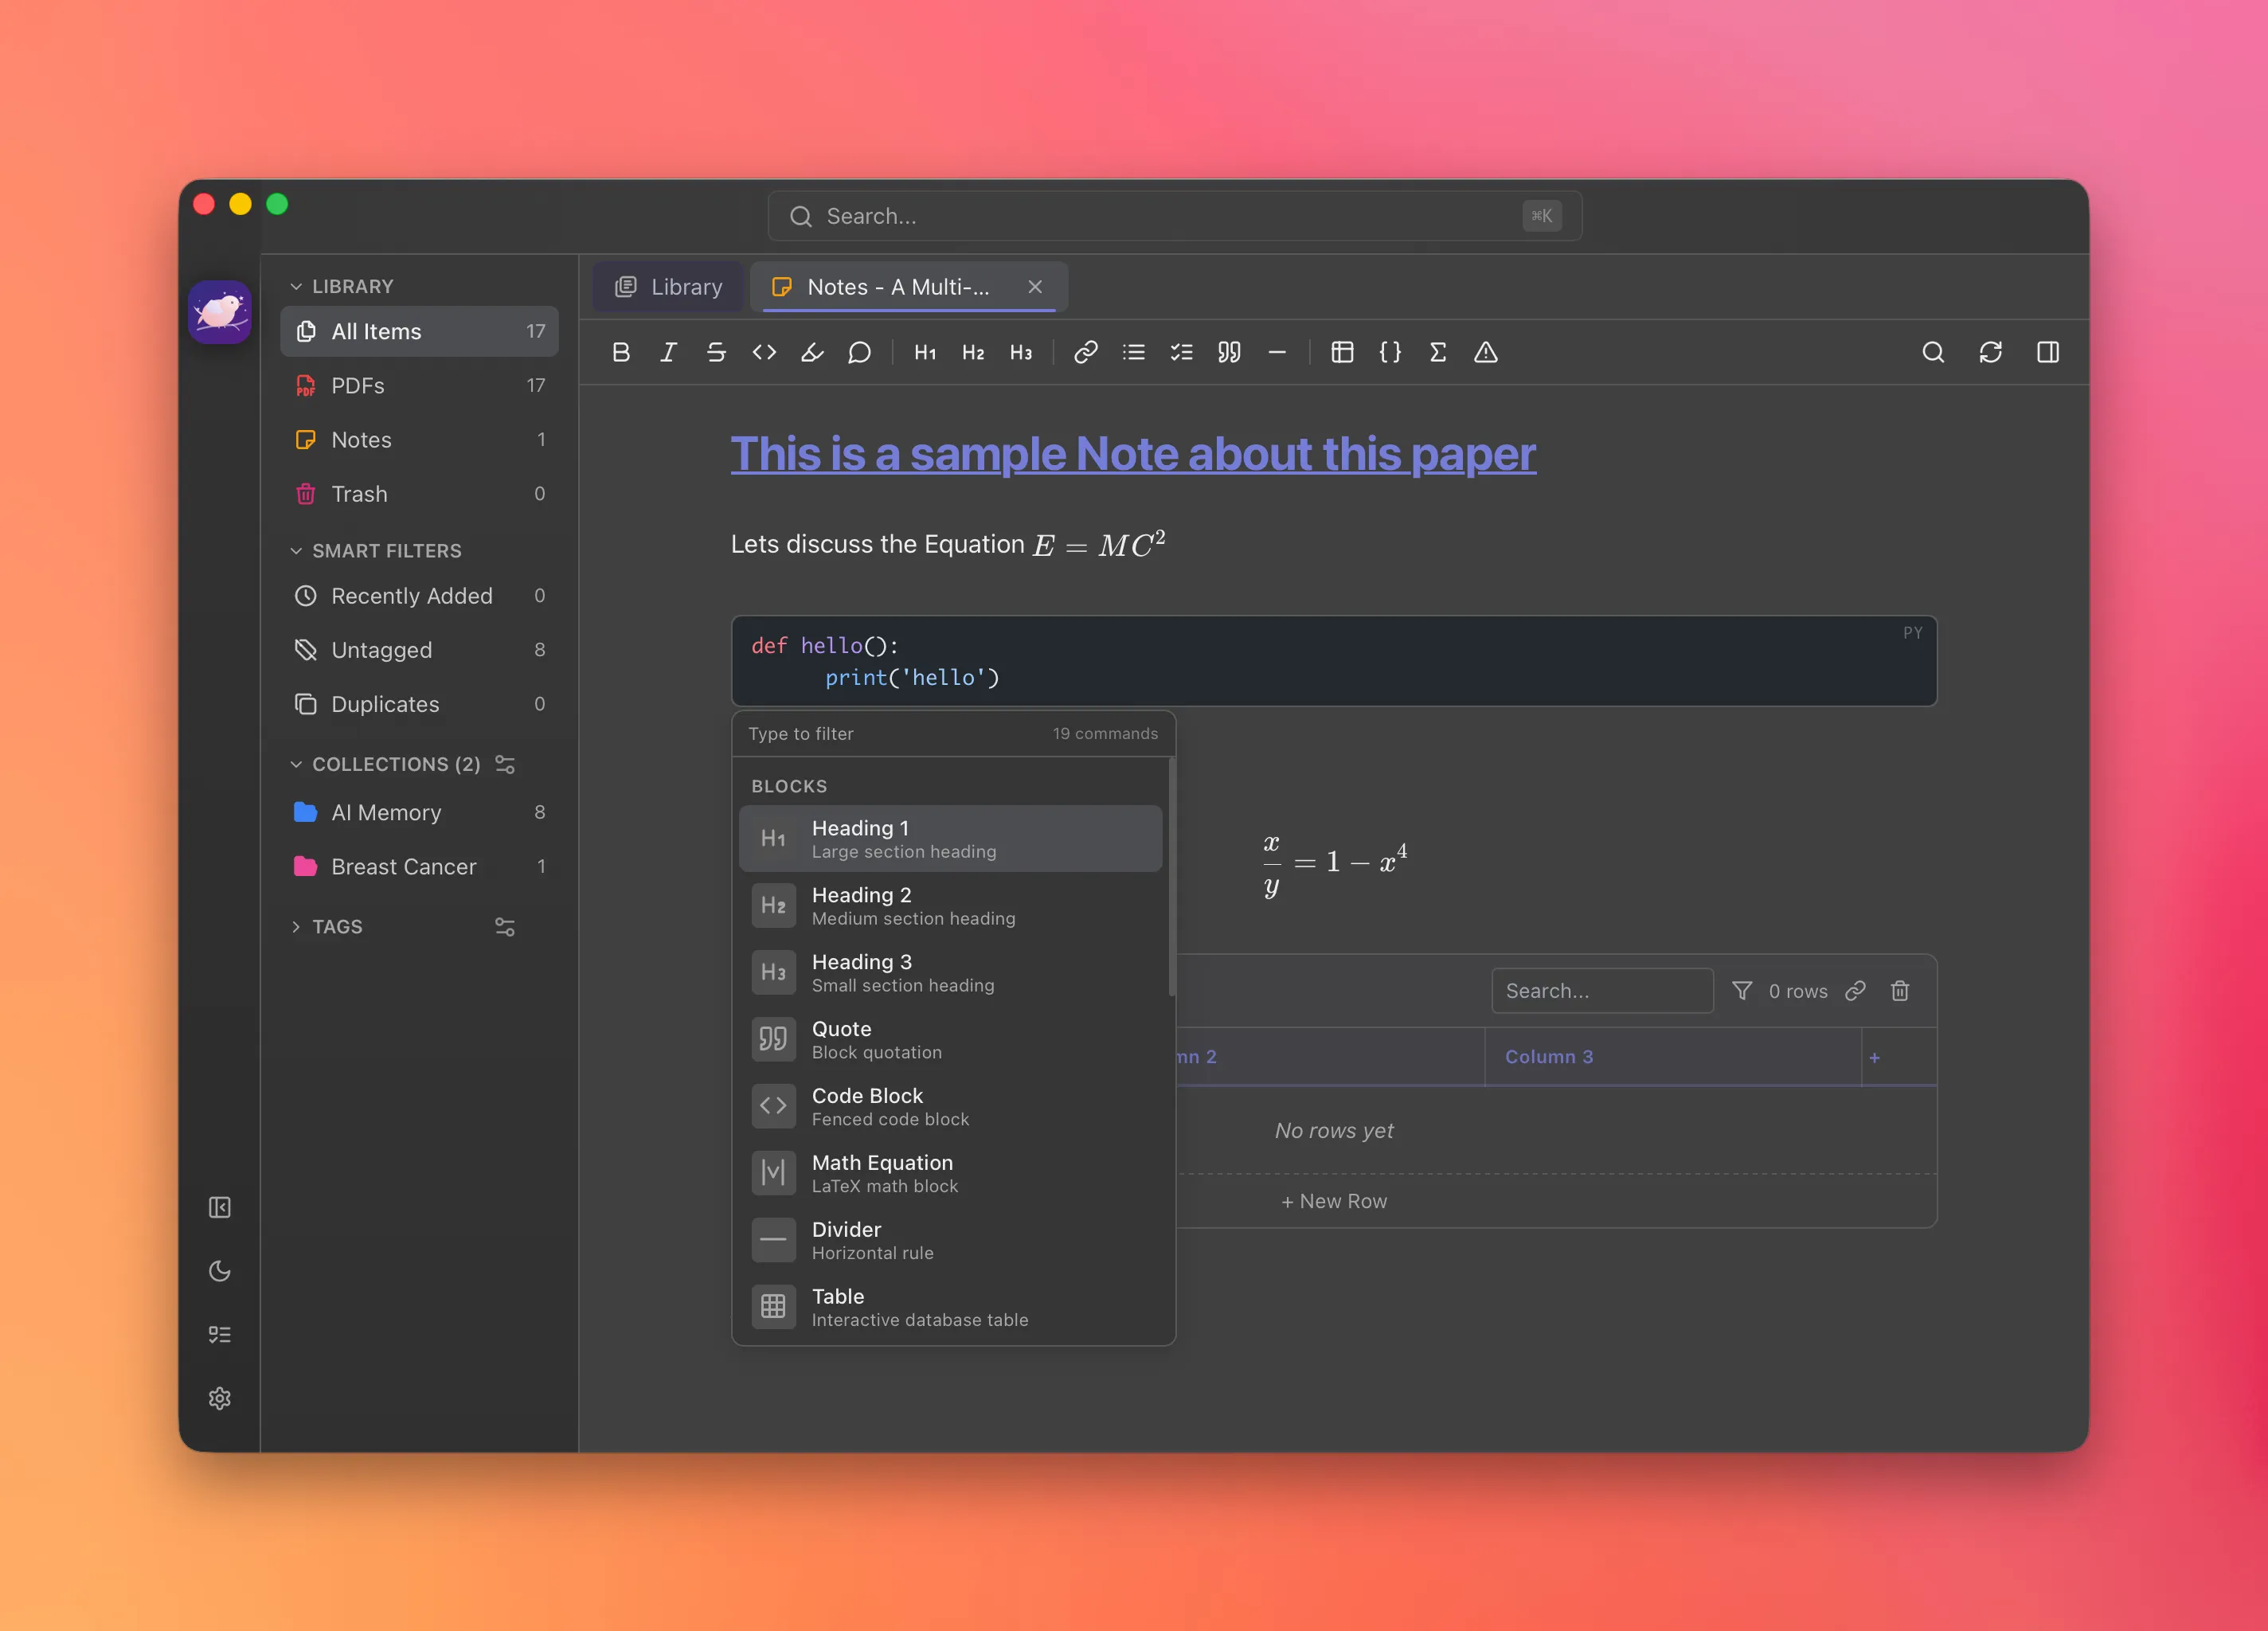Viewport: 2268px width, 1631px height.
Task: Open the task list icon in sidebar
Action: 220,1335
